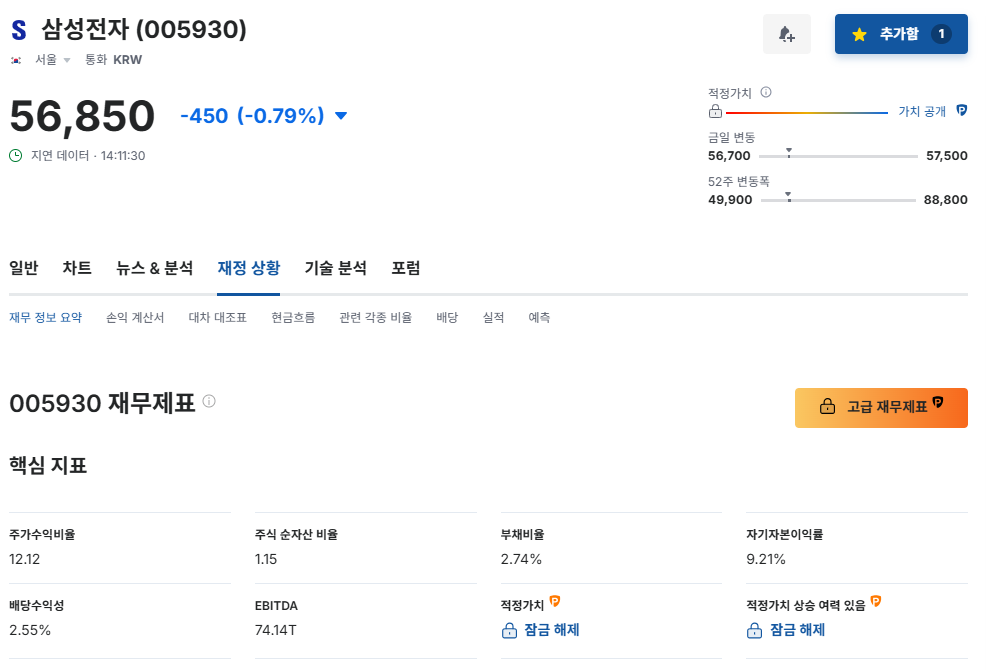Screen dimensions: 986x670
Task: Click info icon beside 005930 재무제표
Action: coord(209,401)
